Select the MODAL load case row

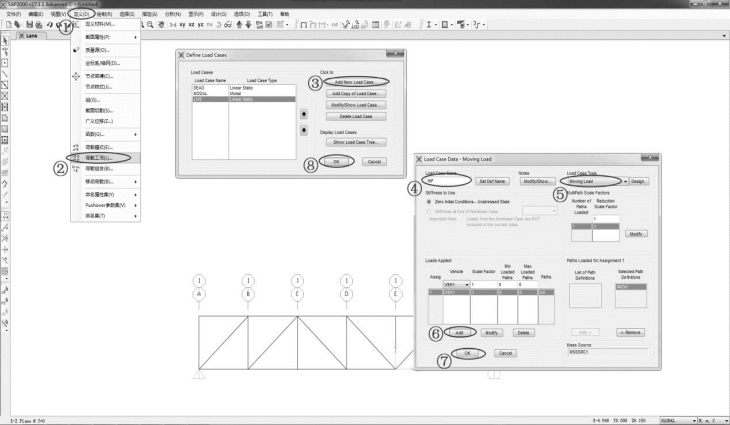coord(244,94)
